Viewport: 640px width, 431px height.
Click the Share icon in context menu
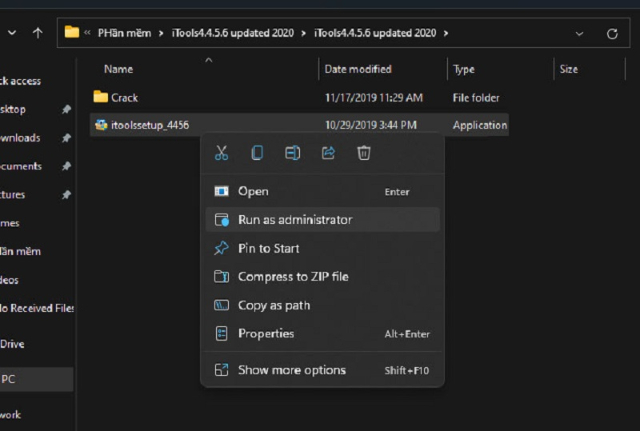(x=328, y=153)
